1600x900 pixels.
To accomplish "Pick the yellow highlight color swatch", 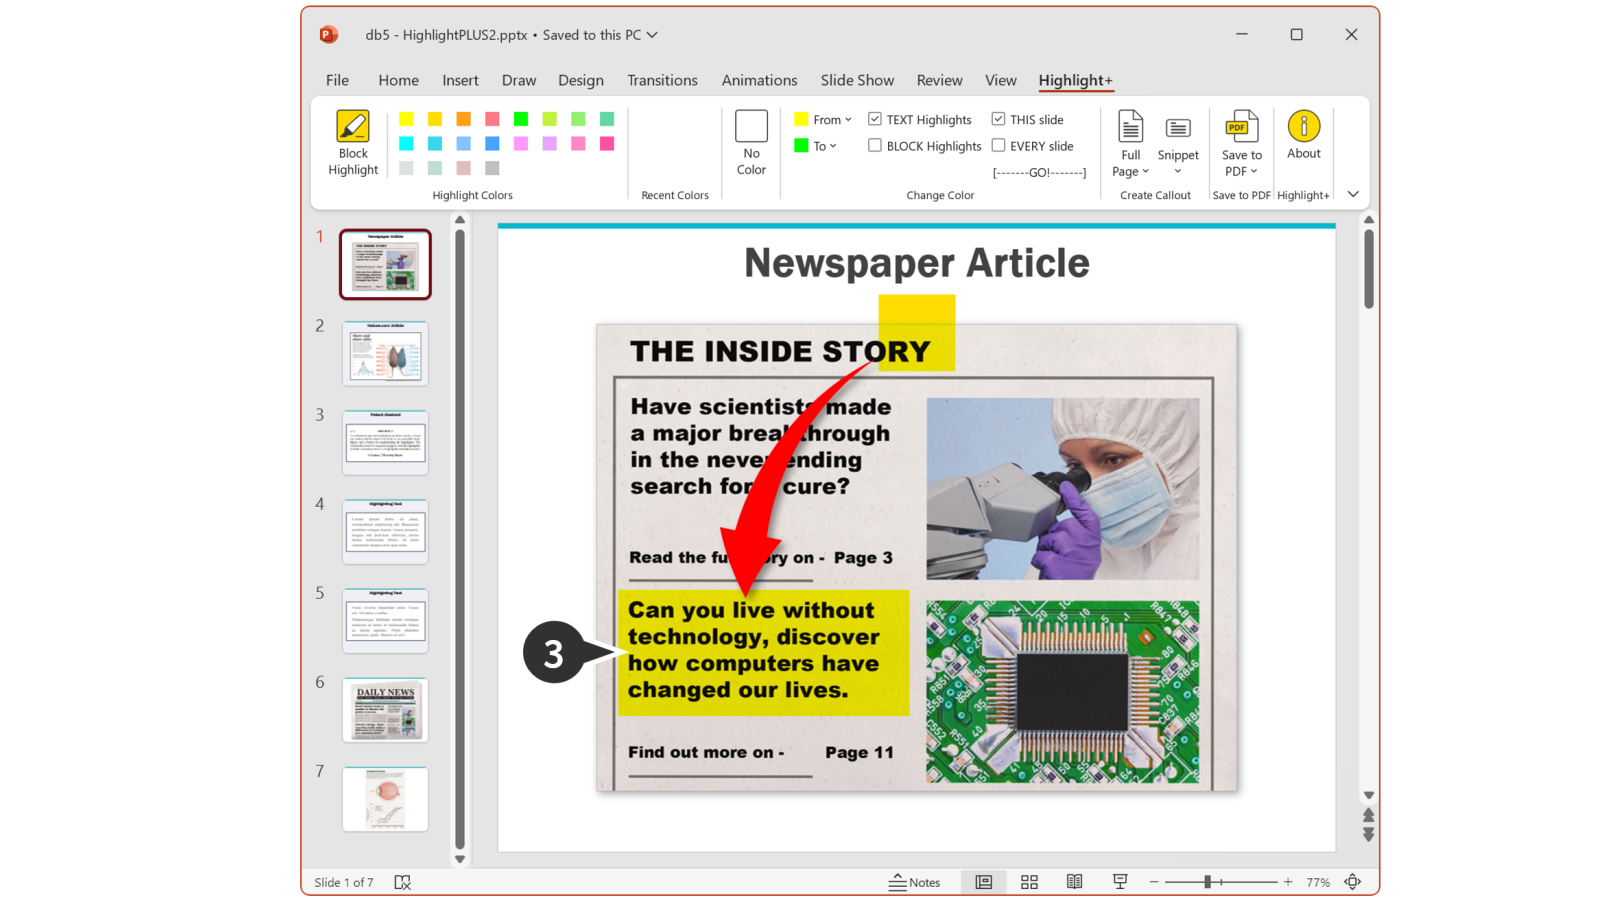I will [406, 119].
